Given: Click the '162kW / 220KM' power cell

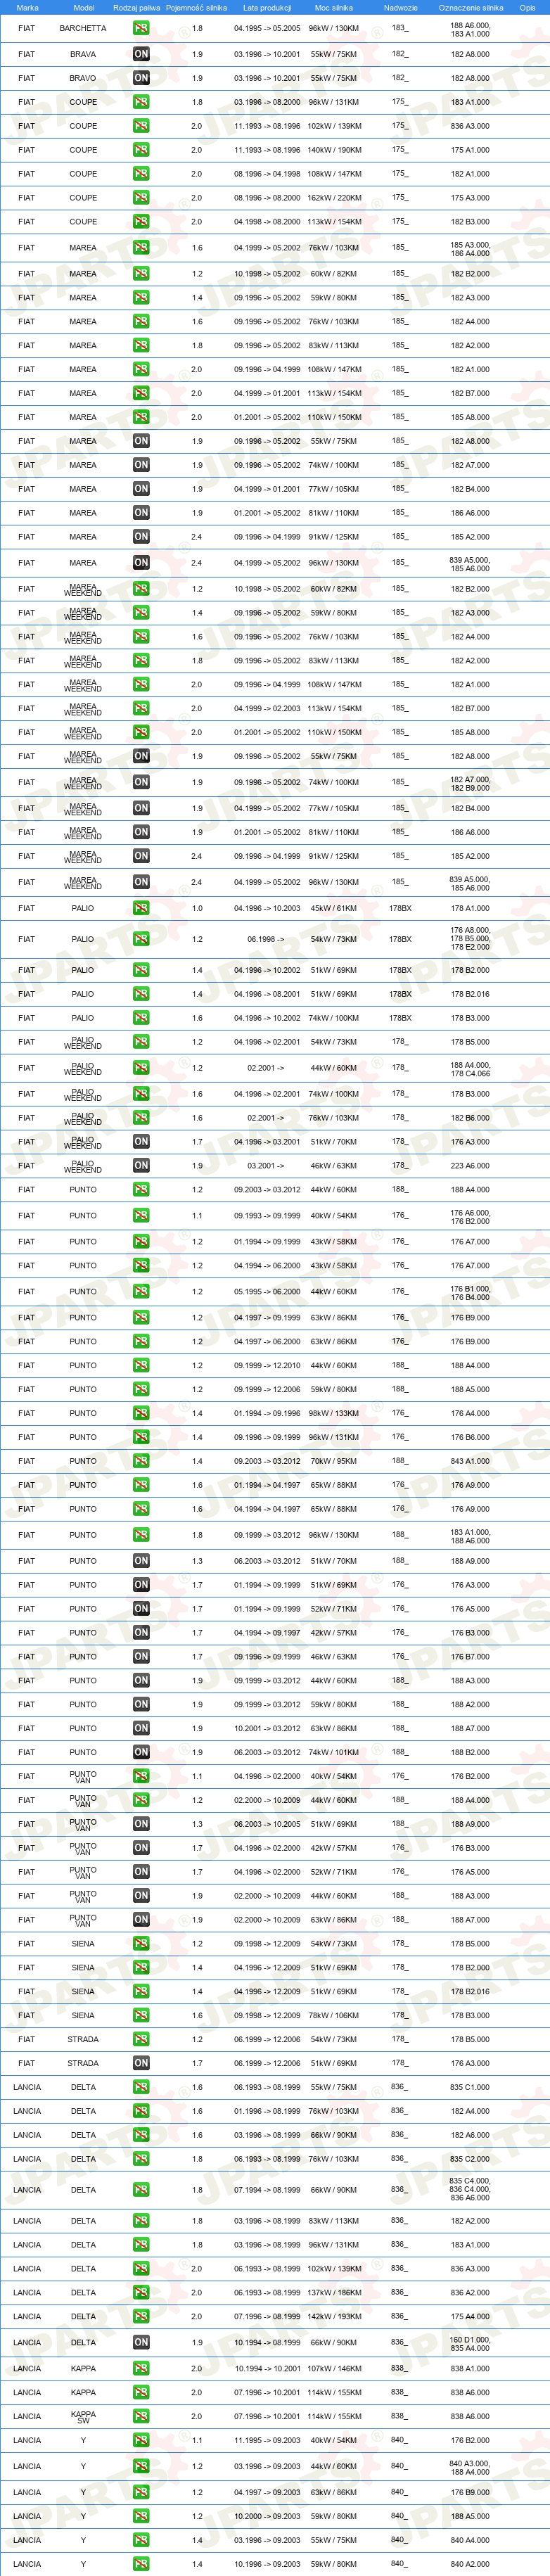Looking at the screenshot, I should pos(334,198).
